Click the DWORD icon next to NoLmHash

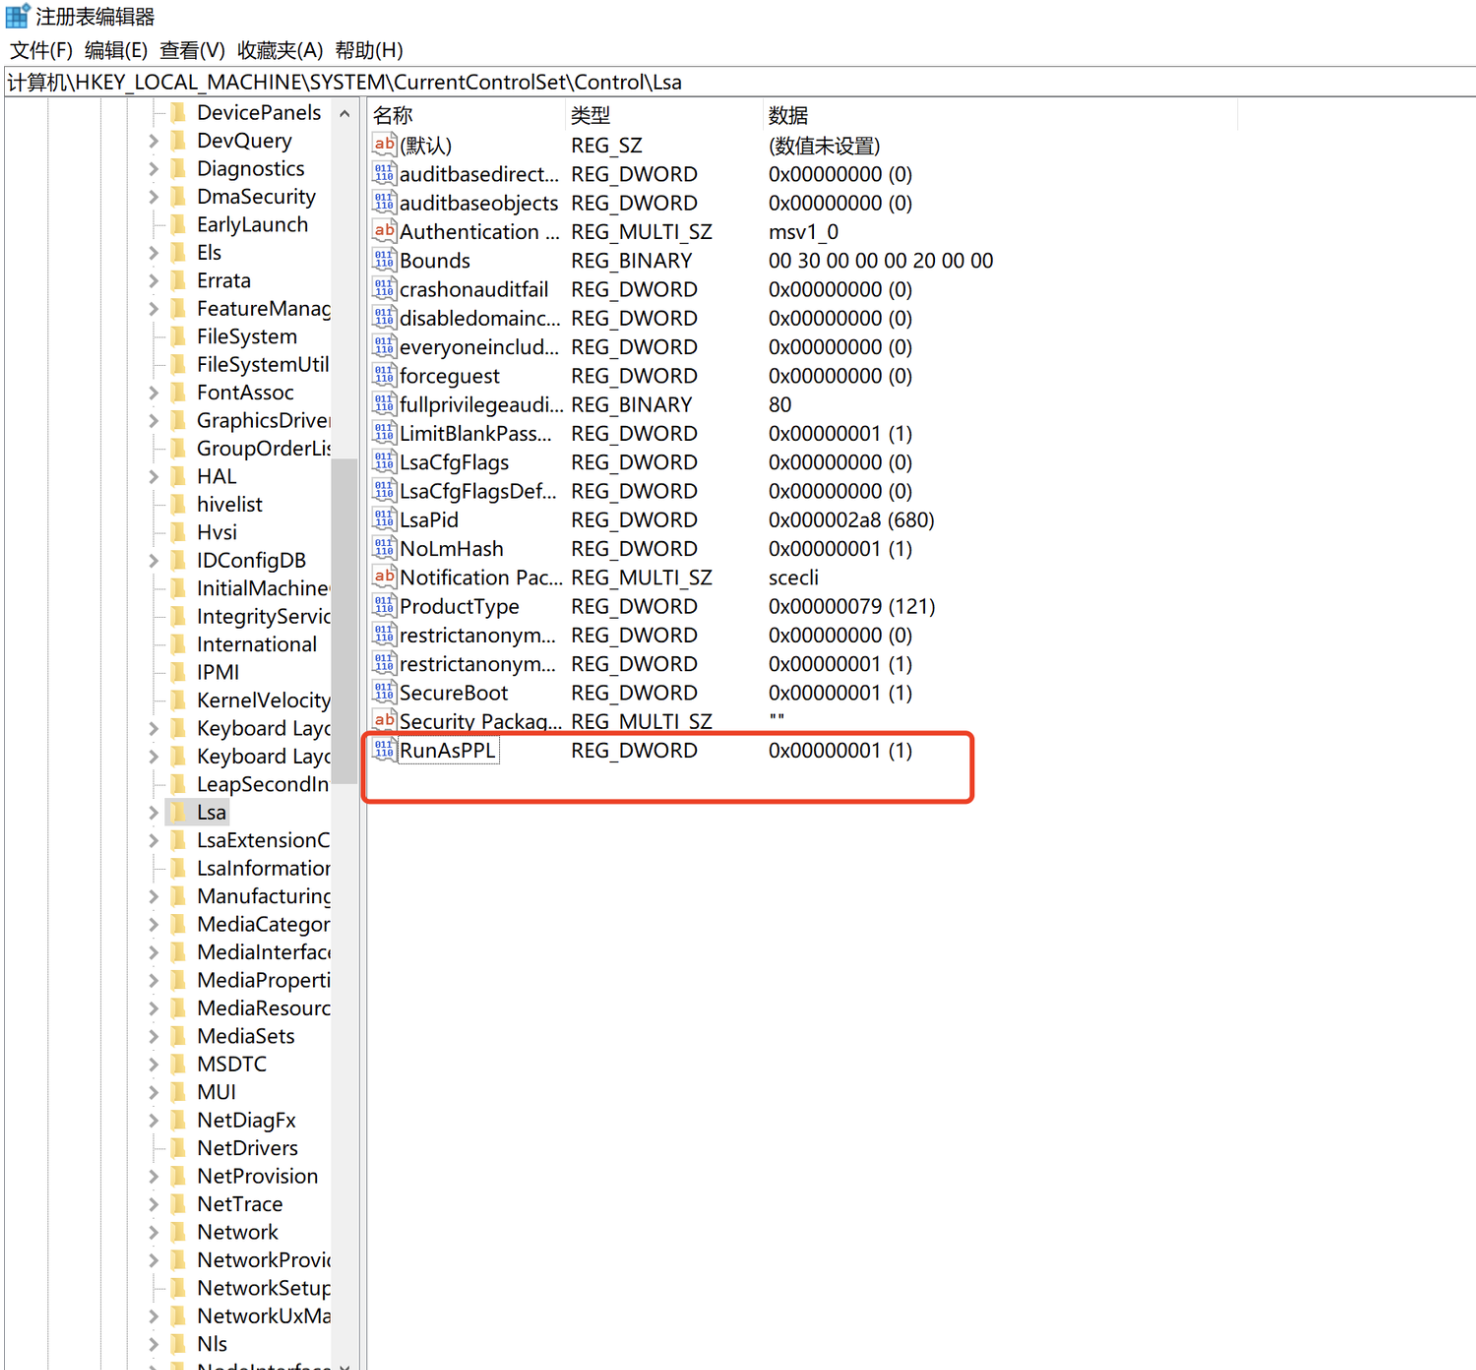(x=384, y=549)
